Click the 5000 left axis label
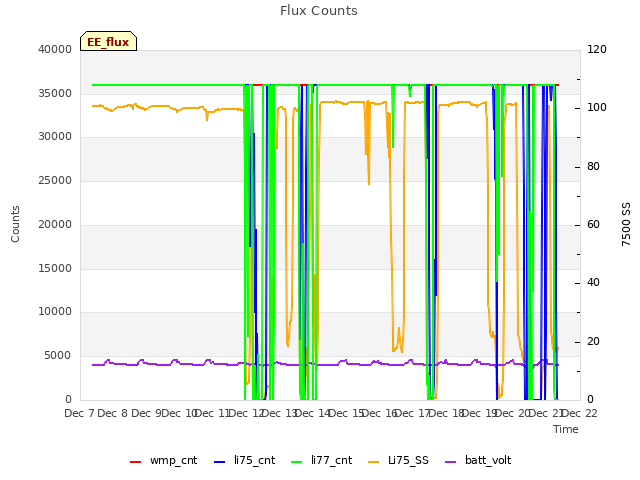 [x=58, y=356]
